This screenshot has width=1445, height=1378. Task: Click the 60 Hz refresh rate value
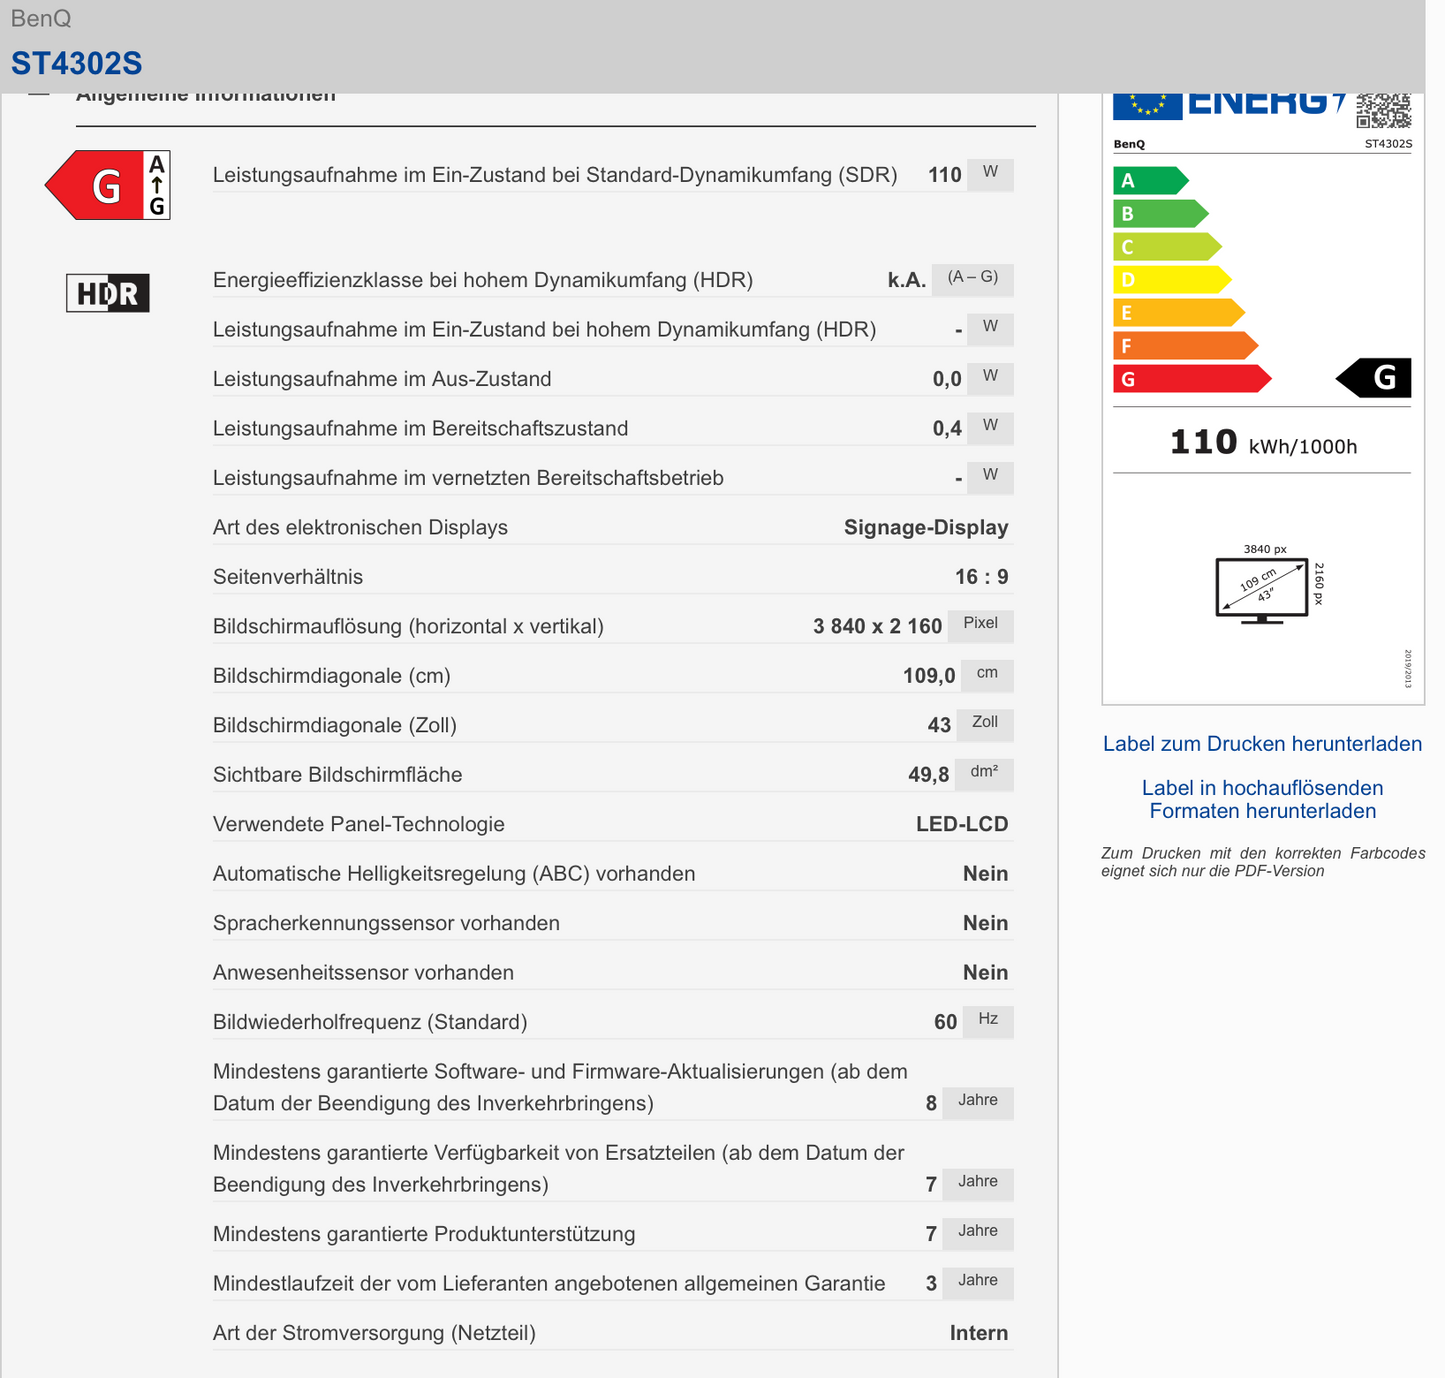(945, 1022)
